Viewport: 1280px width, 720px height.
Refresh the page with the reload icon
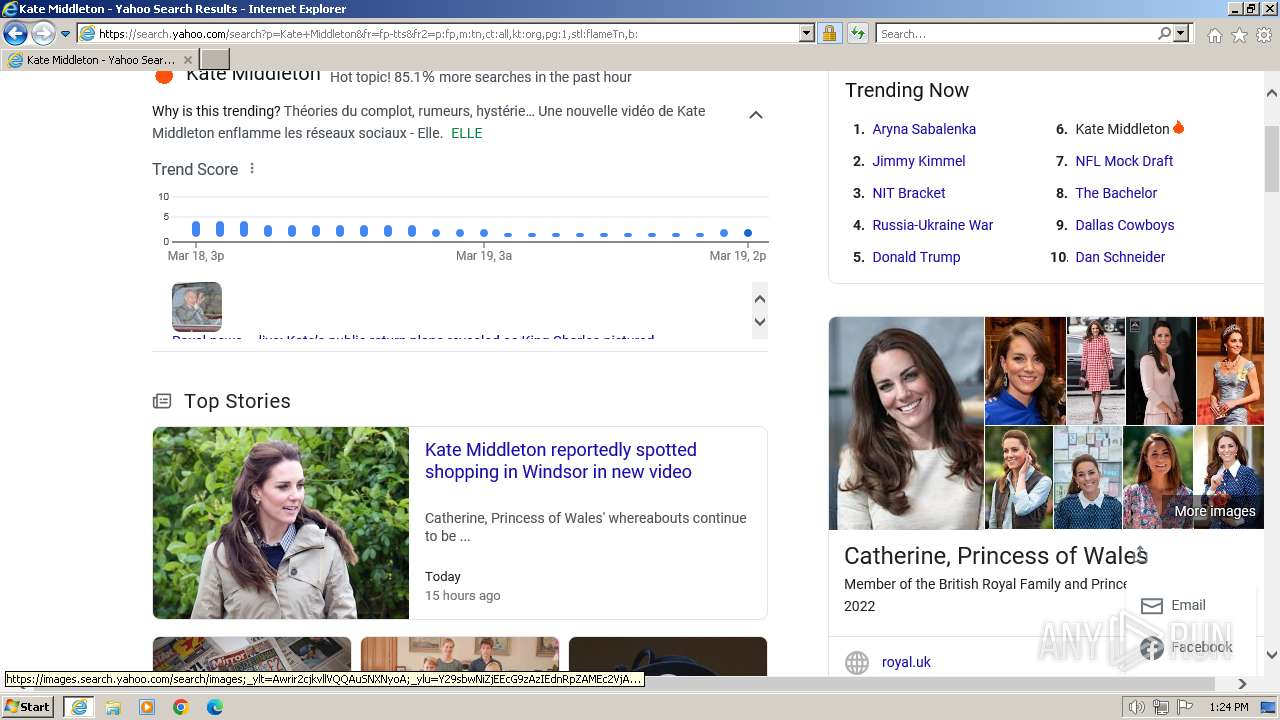pos(857,33)
